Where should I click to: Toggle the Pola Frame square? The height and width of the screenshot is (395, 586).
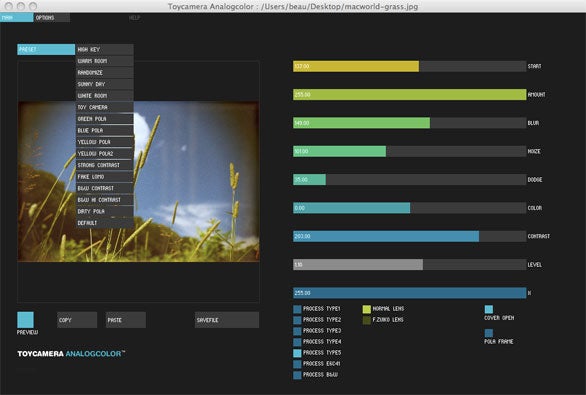point(488,333)
